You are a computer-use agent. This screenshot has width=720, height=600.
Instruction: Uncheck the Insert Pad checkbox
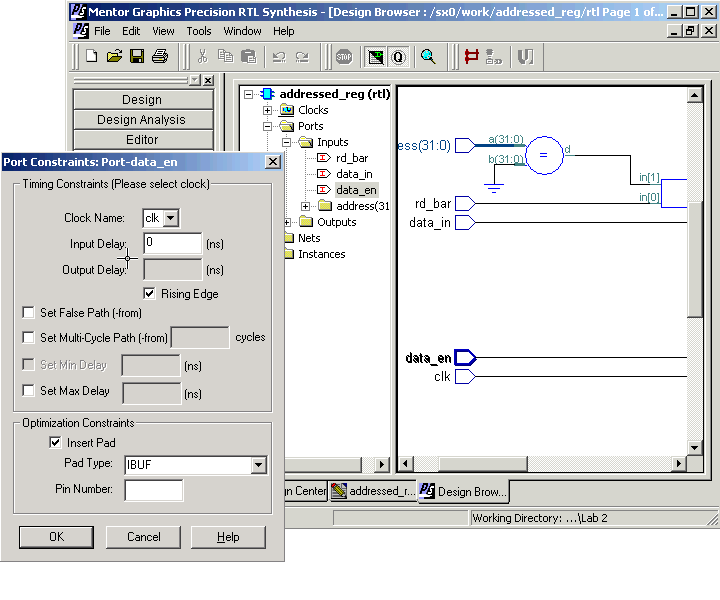pyautogui.click(x=55, y=442)
